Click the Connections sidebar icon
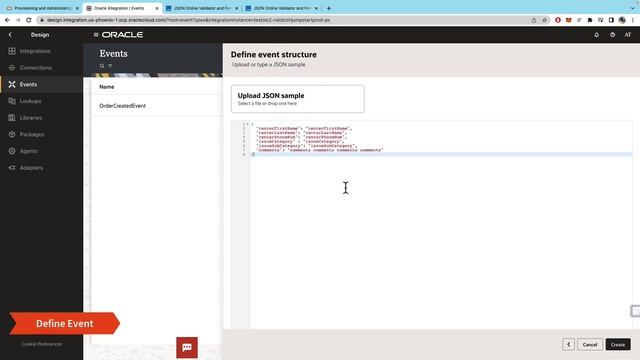Viewport: 640px width, 360px height. [12, 68]
